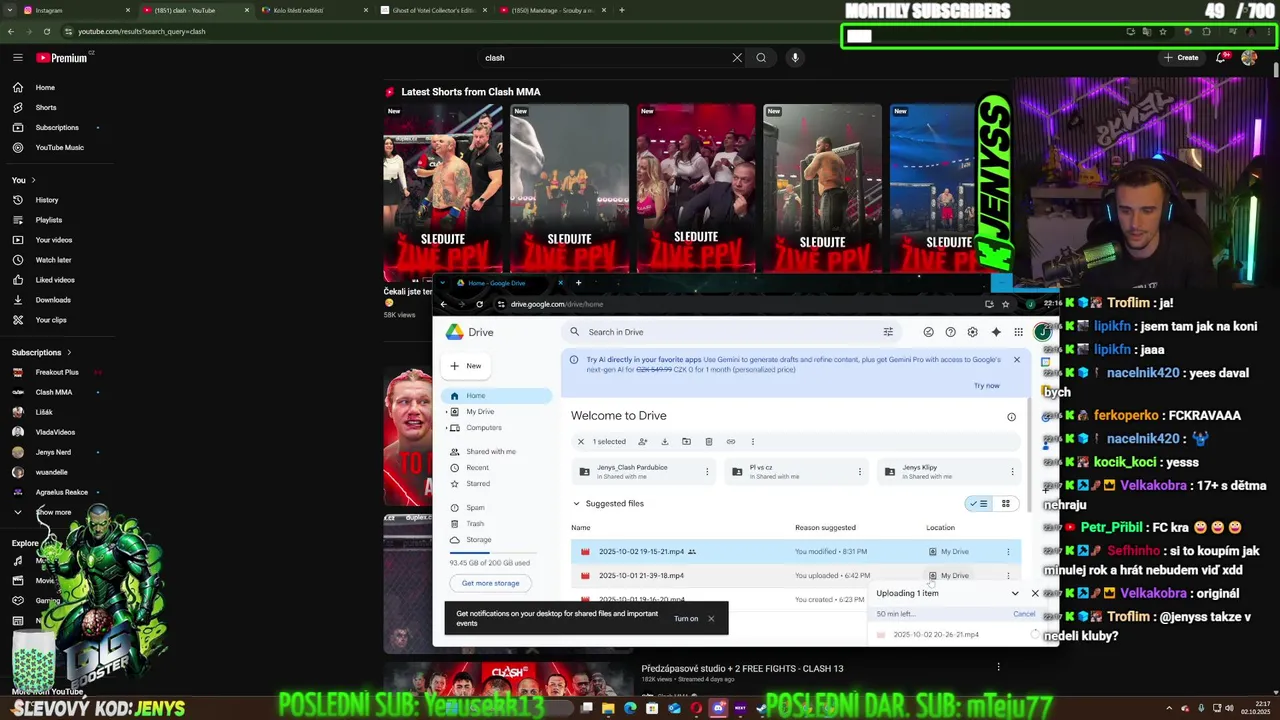Open History in YouTube sidebar
This screenshot has height=720, width=1280.
(47, 200)
